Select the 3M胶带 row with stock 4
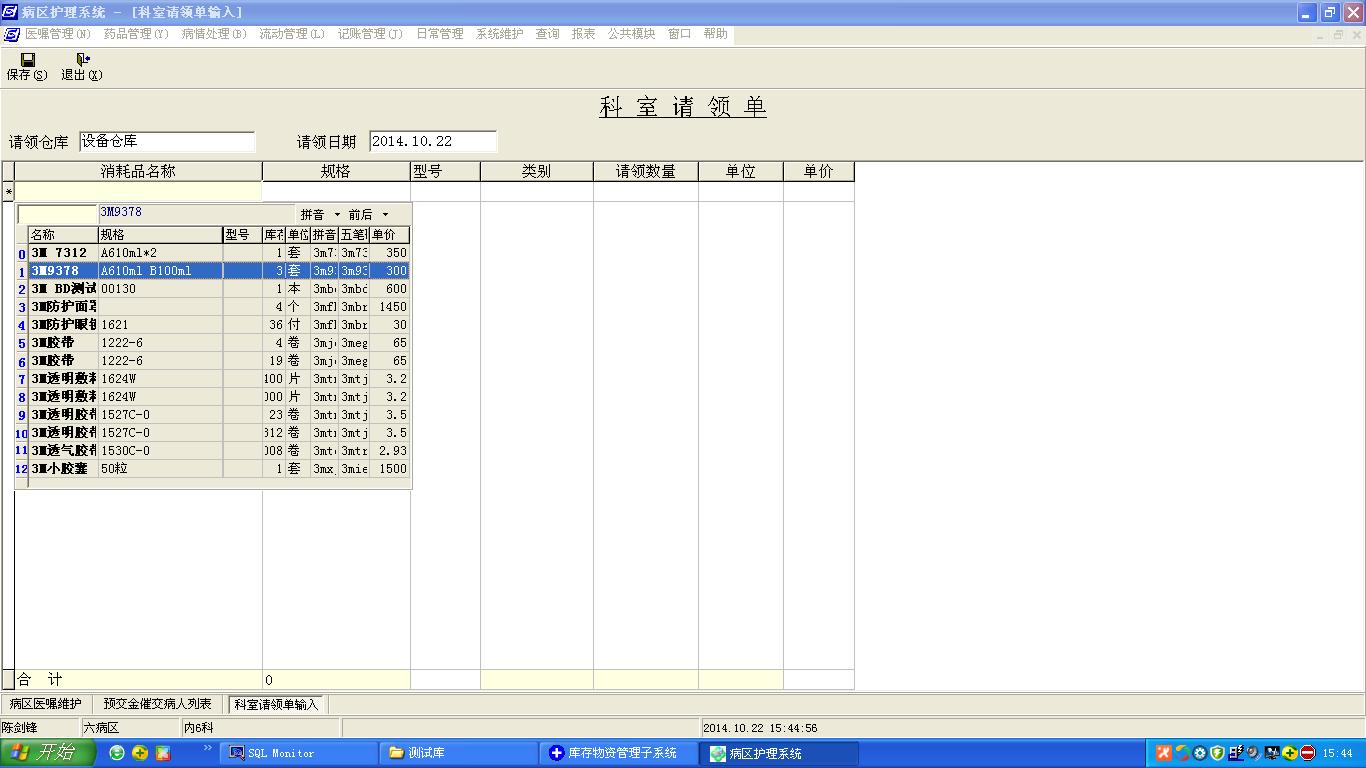Viewport: 1366px width, 768px height. point(219,343)
